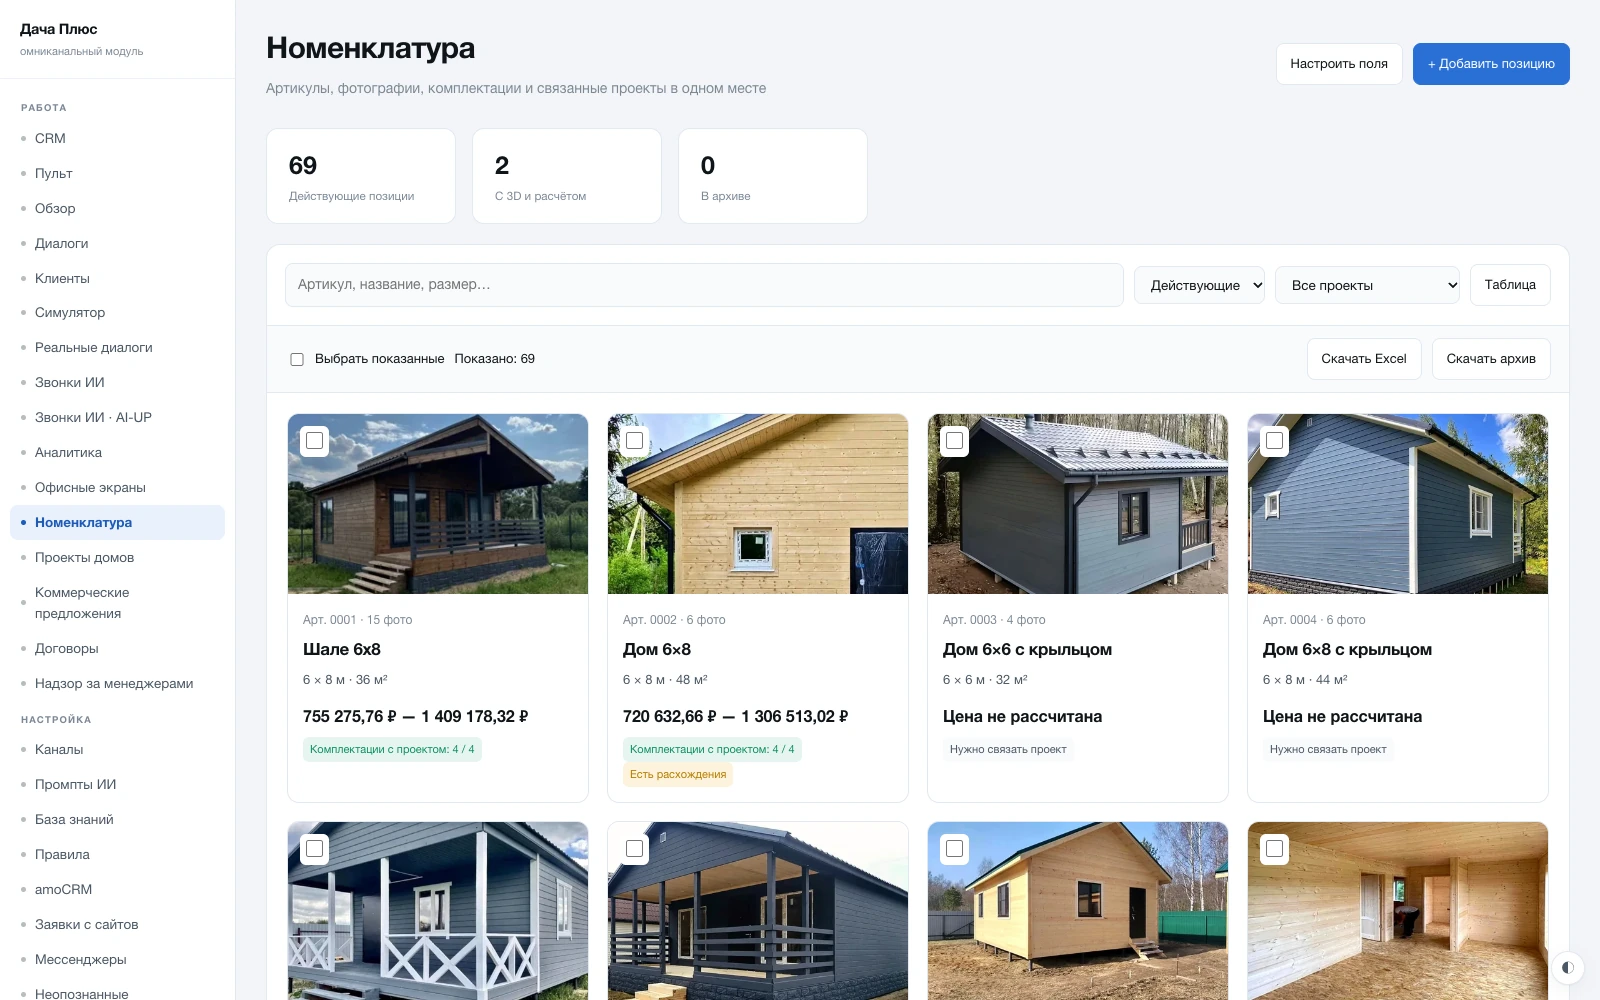View Дом 6×8 с крыльцом photo
The width and height of the screenshot is (1600, 1000).
pyautogui.click(x=1398, y=504)
